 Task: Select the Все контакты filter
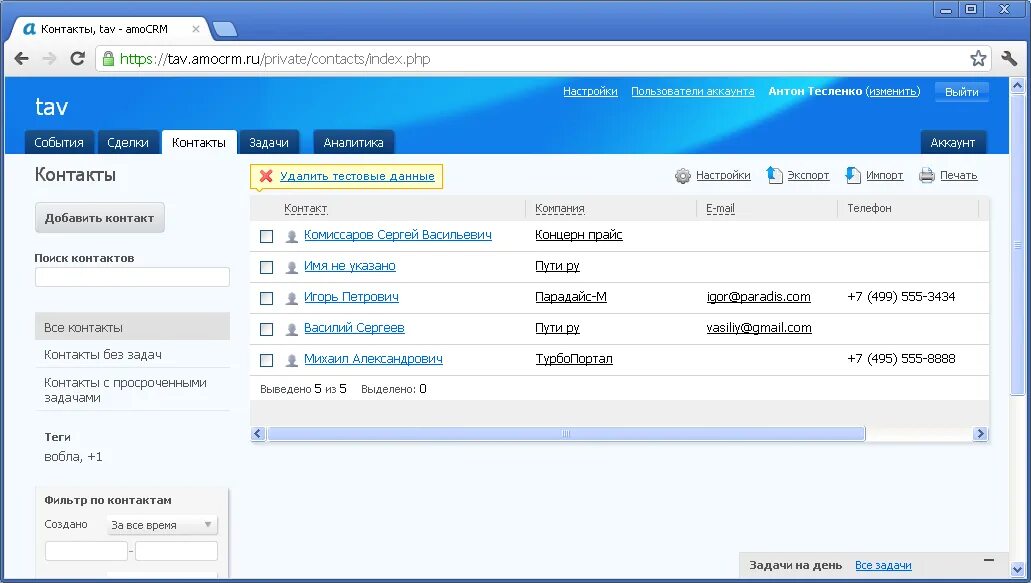pos(132,327)
